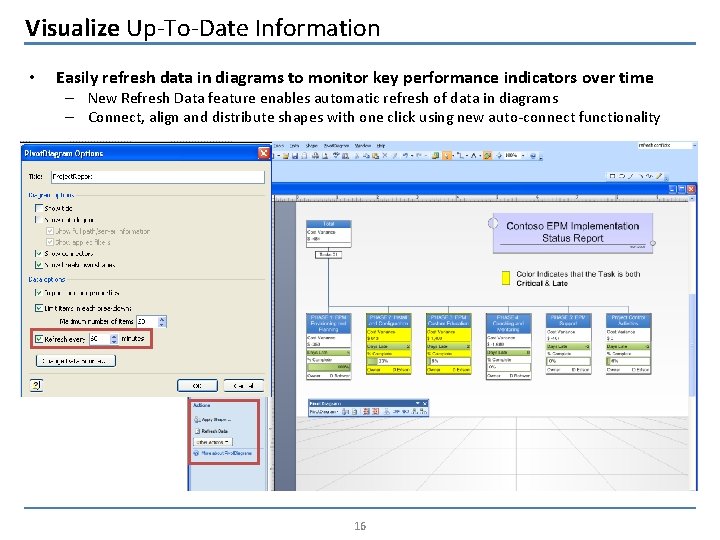Select the Pencil drawing tool
Image resolution: width=720 pixels, height=540 pixels.
[659, 176]
